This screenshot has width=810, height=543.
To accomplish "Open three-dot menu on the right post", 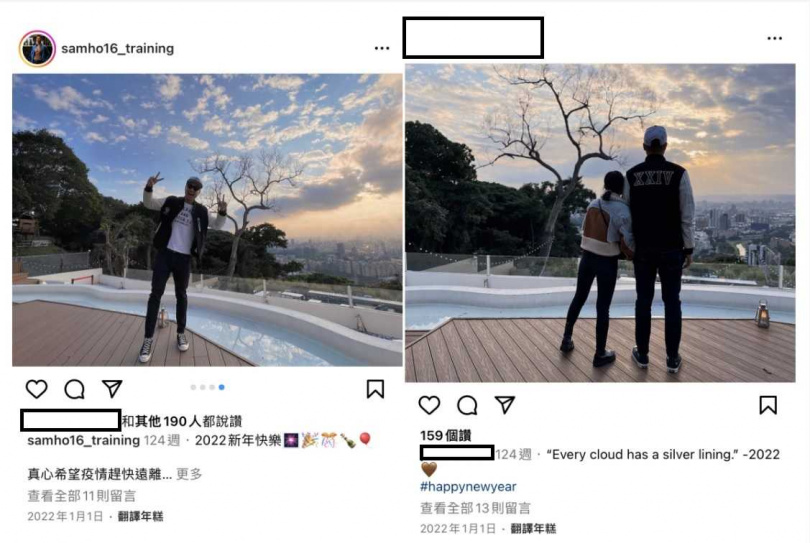I will pos(774,38).
